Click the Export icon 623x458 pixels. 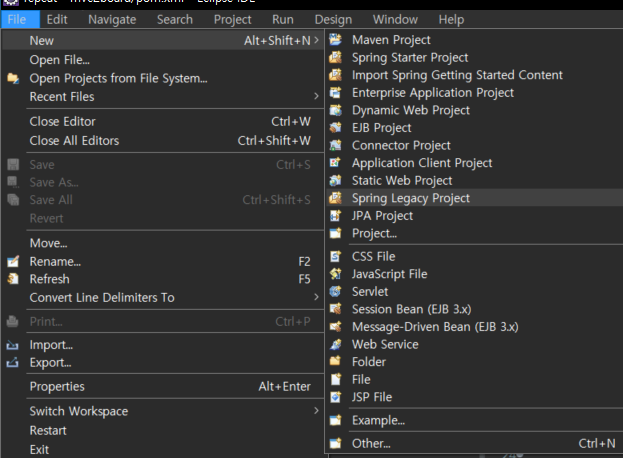tap(13, 362)
